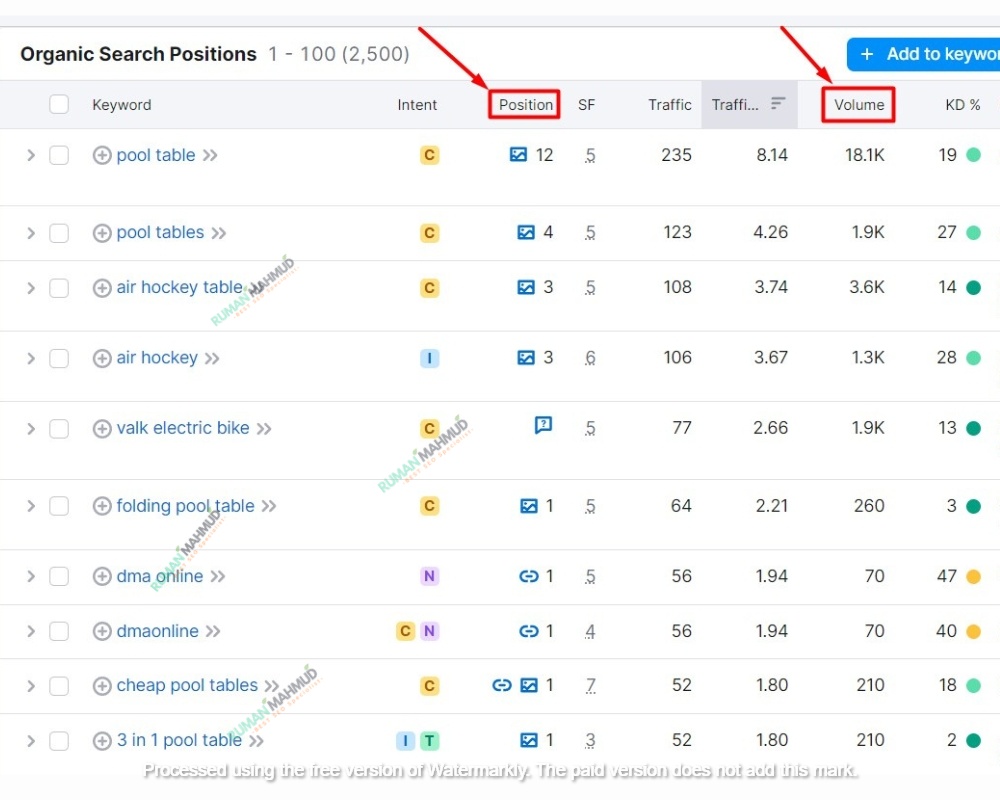This screenshot has width=1000, height=800.
Task: Click the FAQ icon next to "valk electric bike"
Action: click(x=543, y=425)
